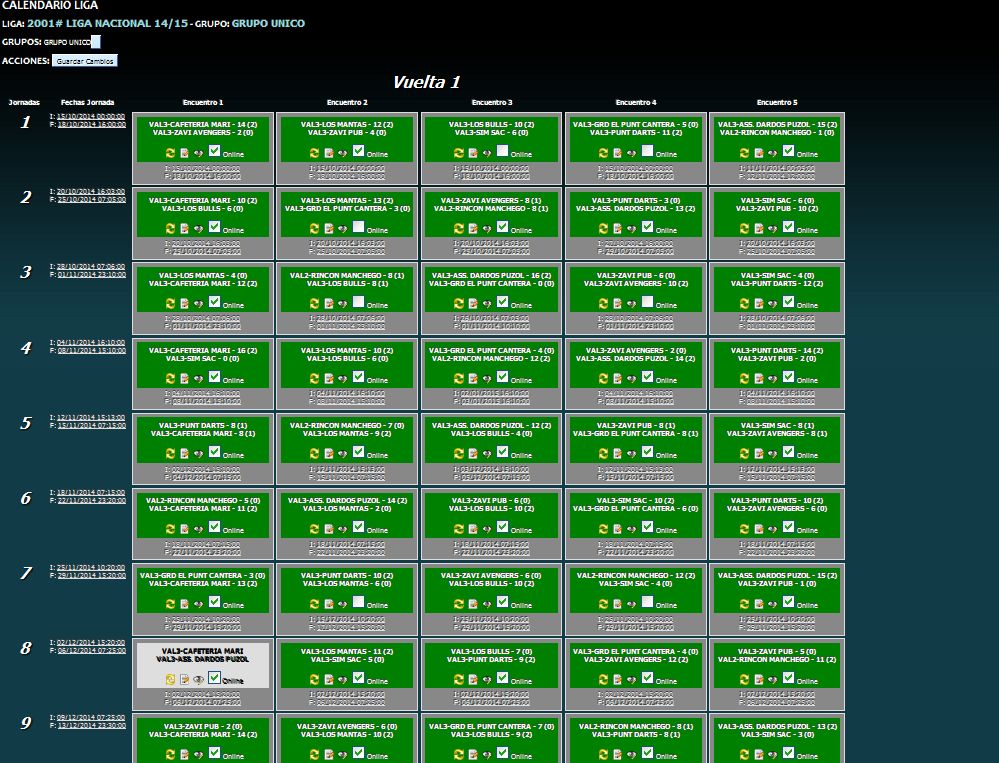This screenshot has width=999, height=763.
Task: Enable Online for Los Bulls vs Sim Sac
Action: click(x=502, y=151)
